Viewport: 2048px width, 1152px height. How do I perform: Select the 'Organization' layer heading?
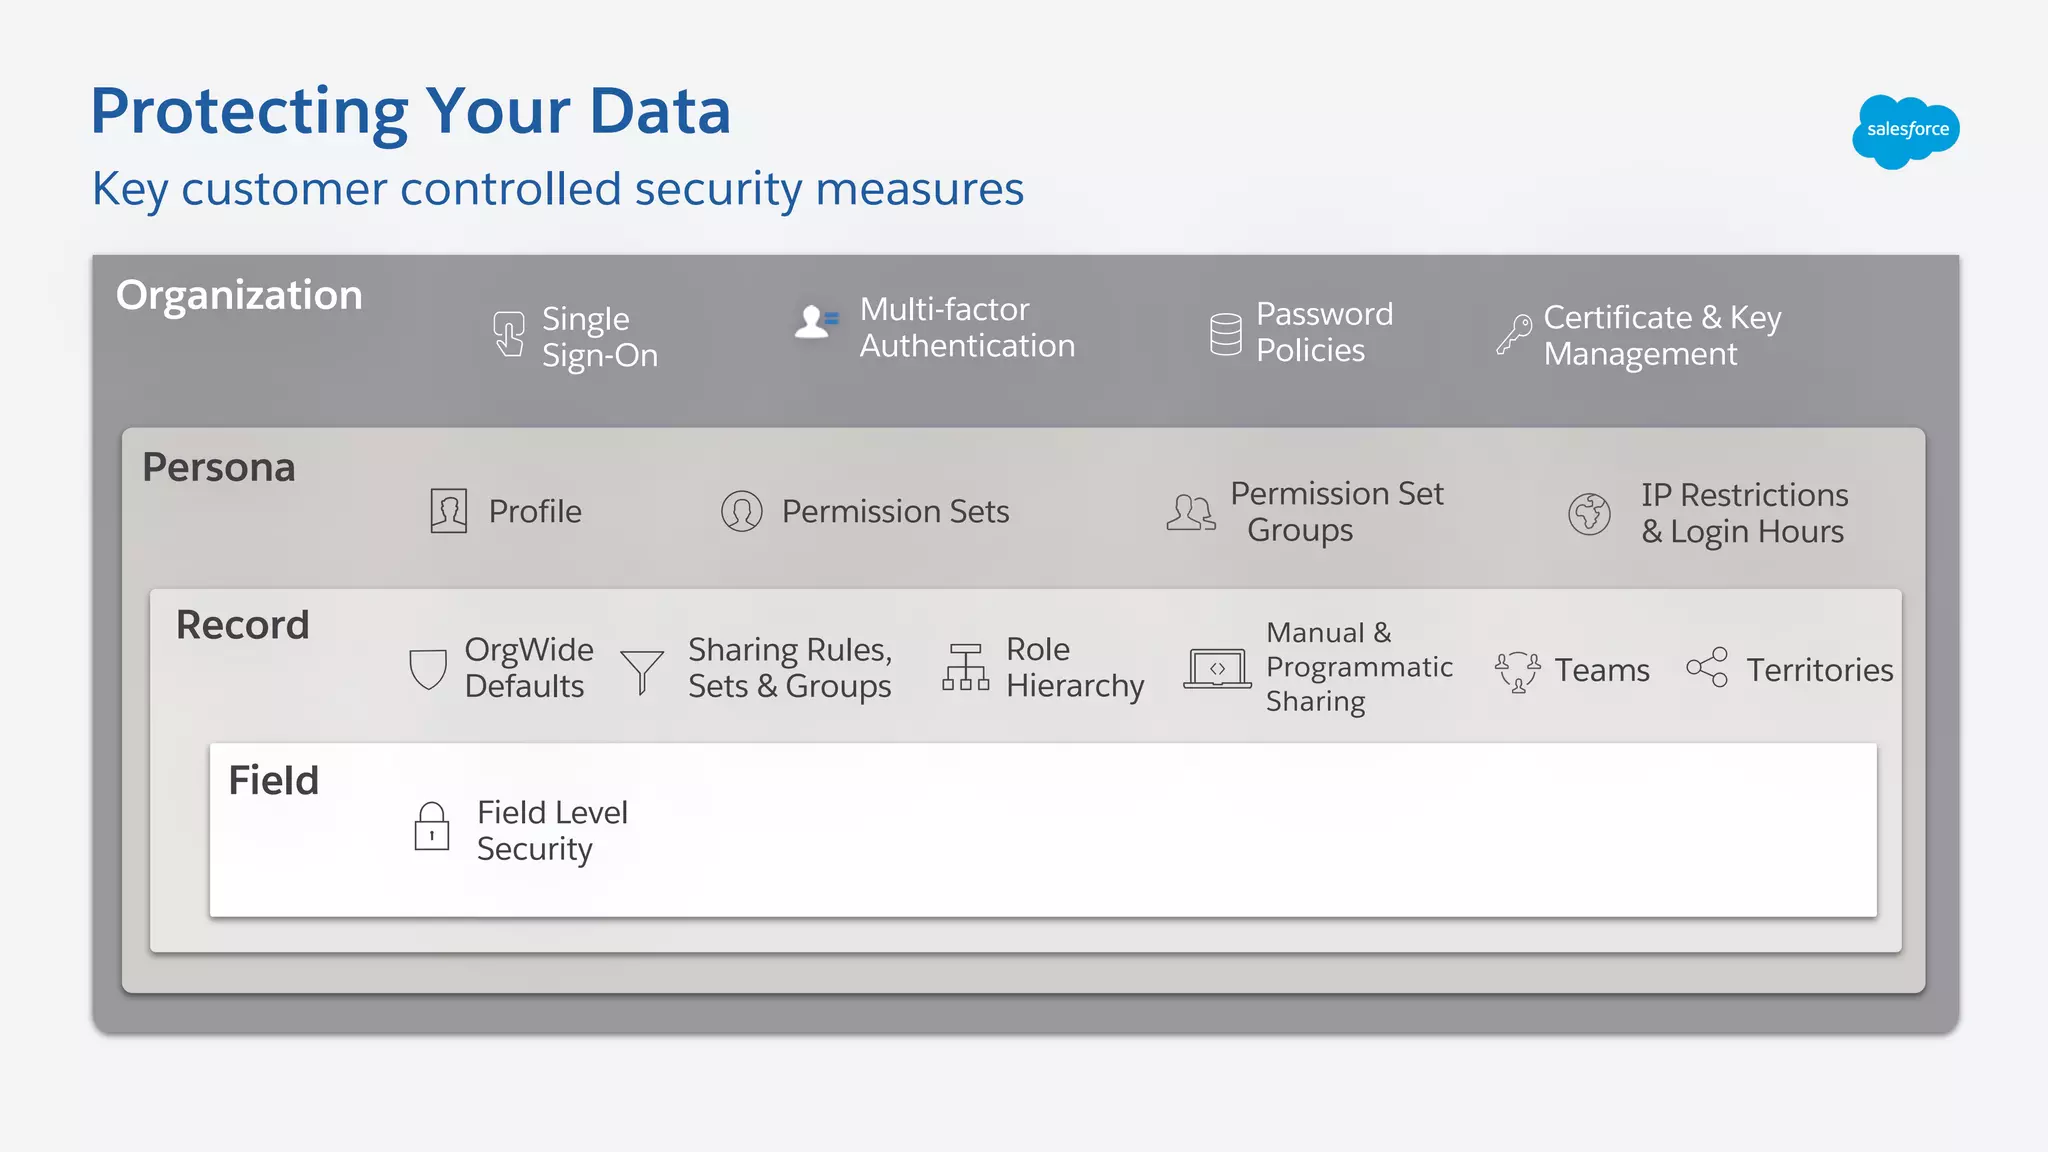point(239,297)
